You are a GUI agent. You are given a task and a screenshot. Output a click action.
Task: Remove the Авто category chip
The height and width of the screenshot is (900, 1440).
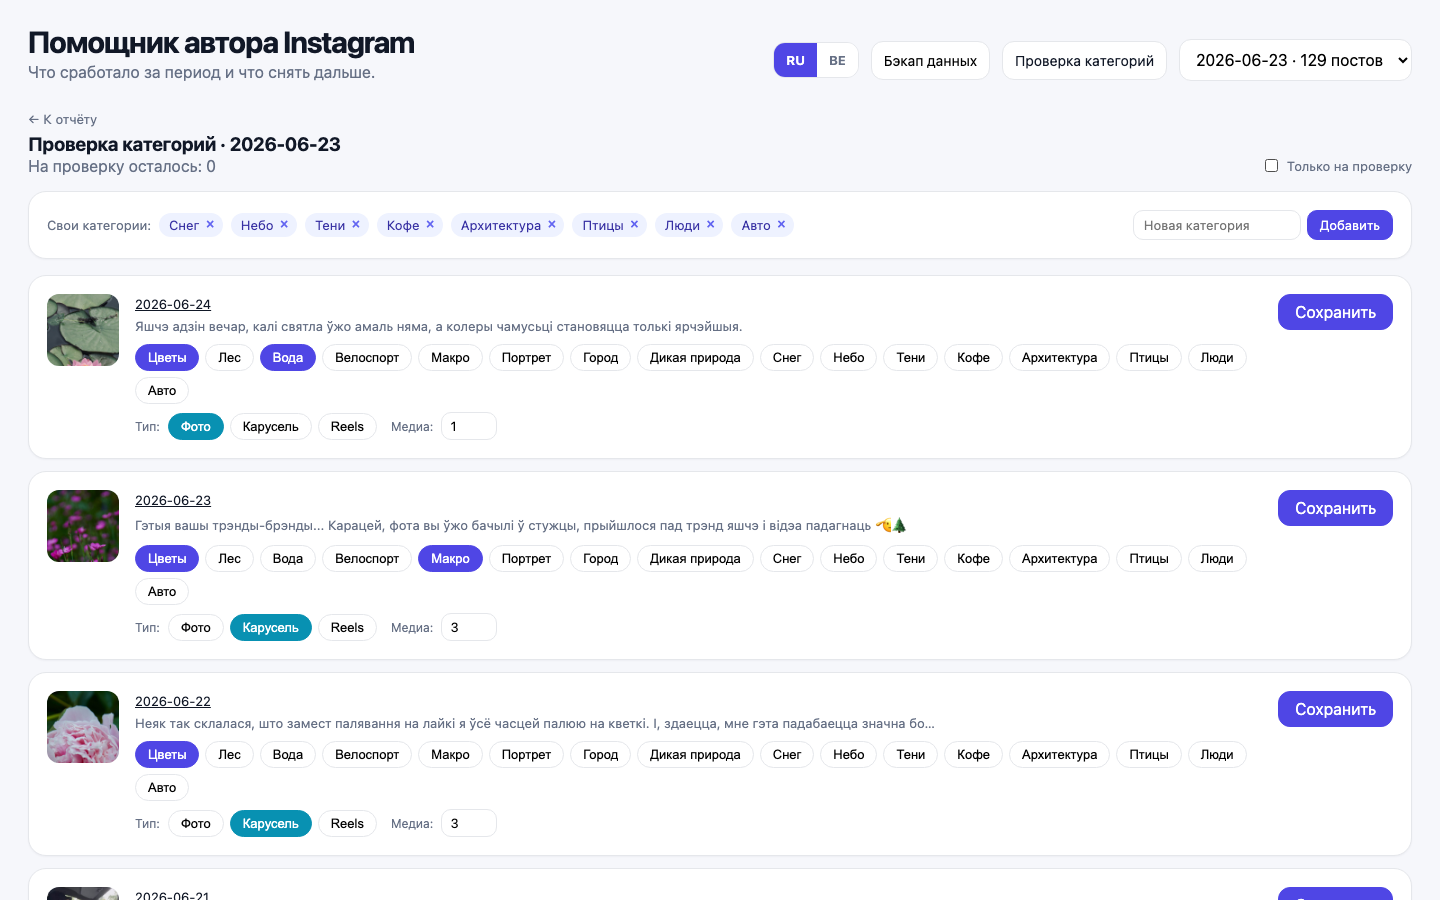782,225
